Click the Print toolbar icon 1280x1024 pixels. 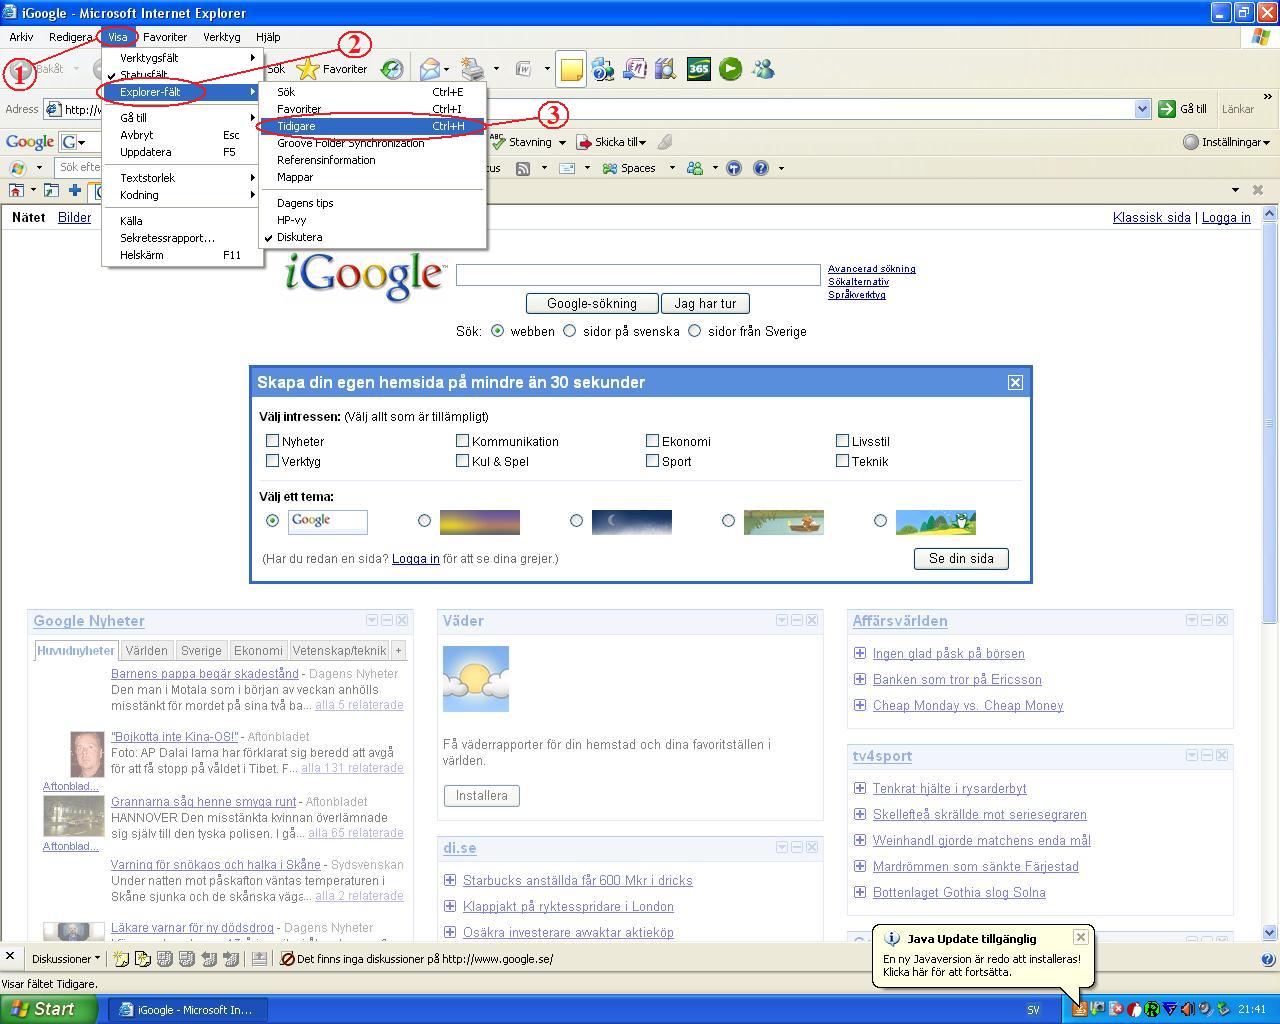coord(473,69)
